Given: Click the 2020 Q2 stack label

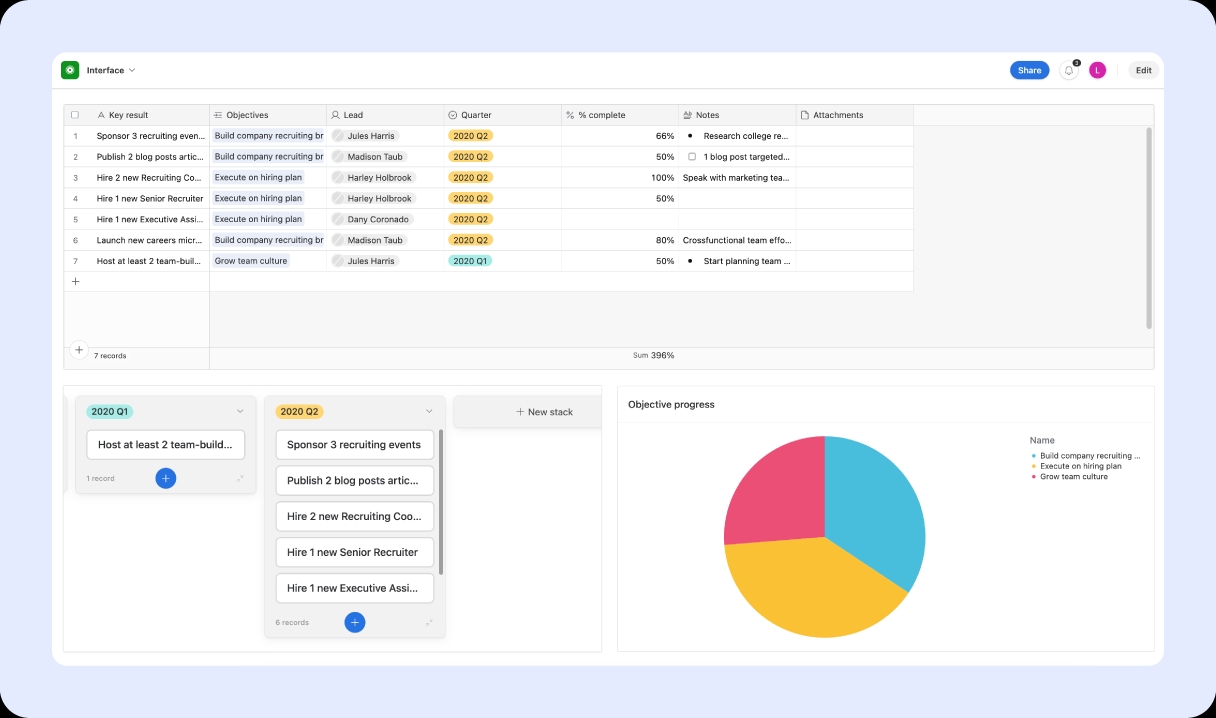Looking at the screenshot, I should tap(300, 411).
